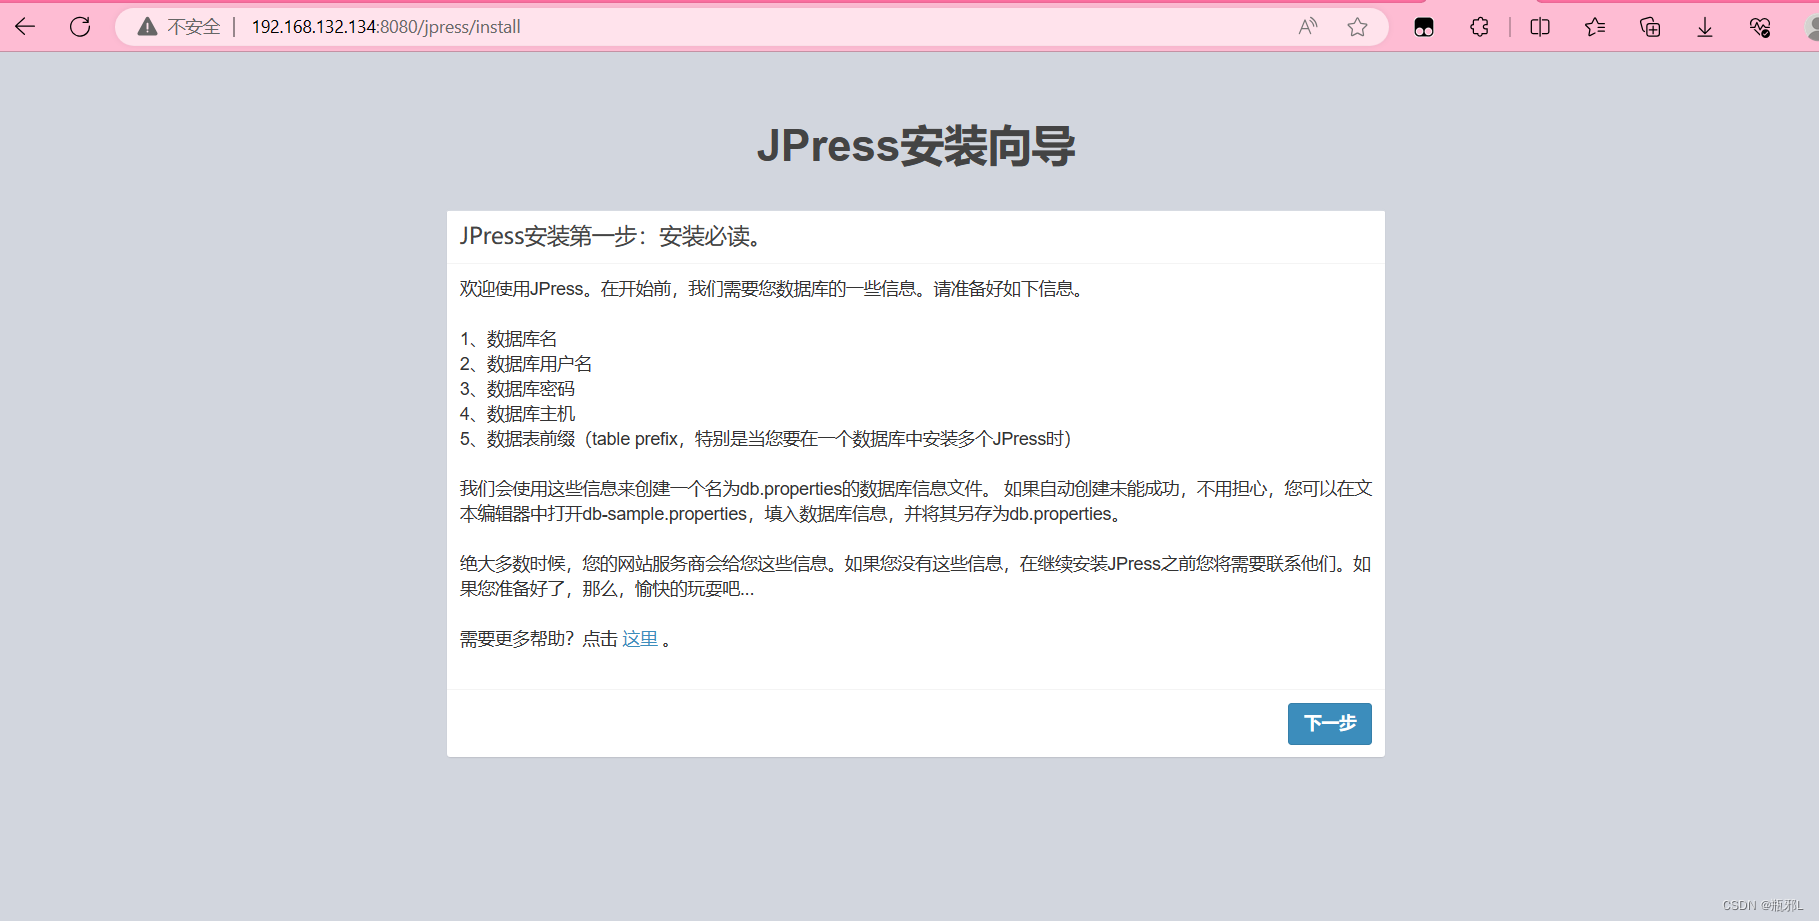This screenshot has width=1819, height=921.
Task: Open the Extensions puzzle-piece icon
Action: [1478, 27]
